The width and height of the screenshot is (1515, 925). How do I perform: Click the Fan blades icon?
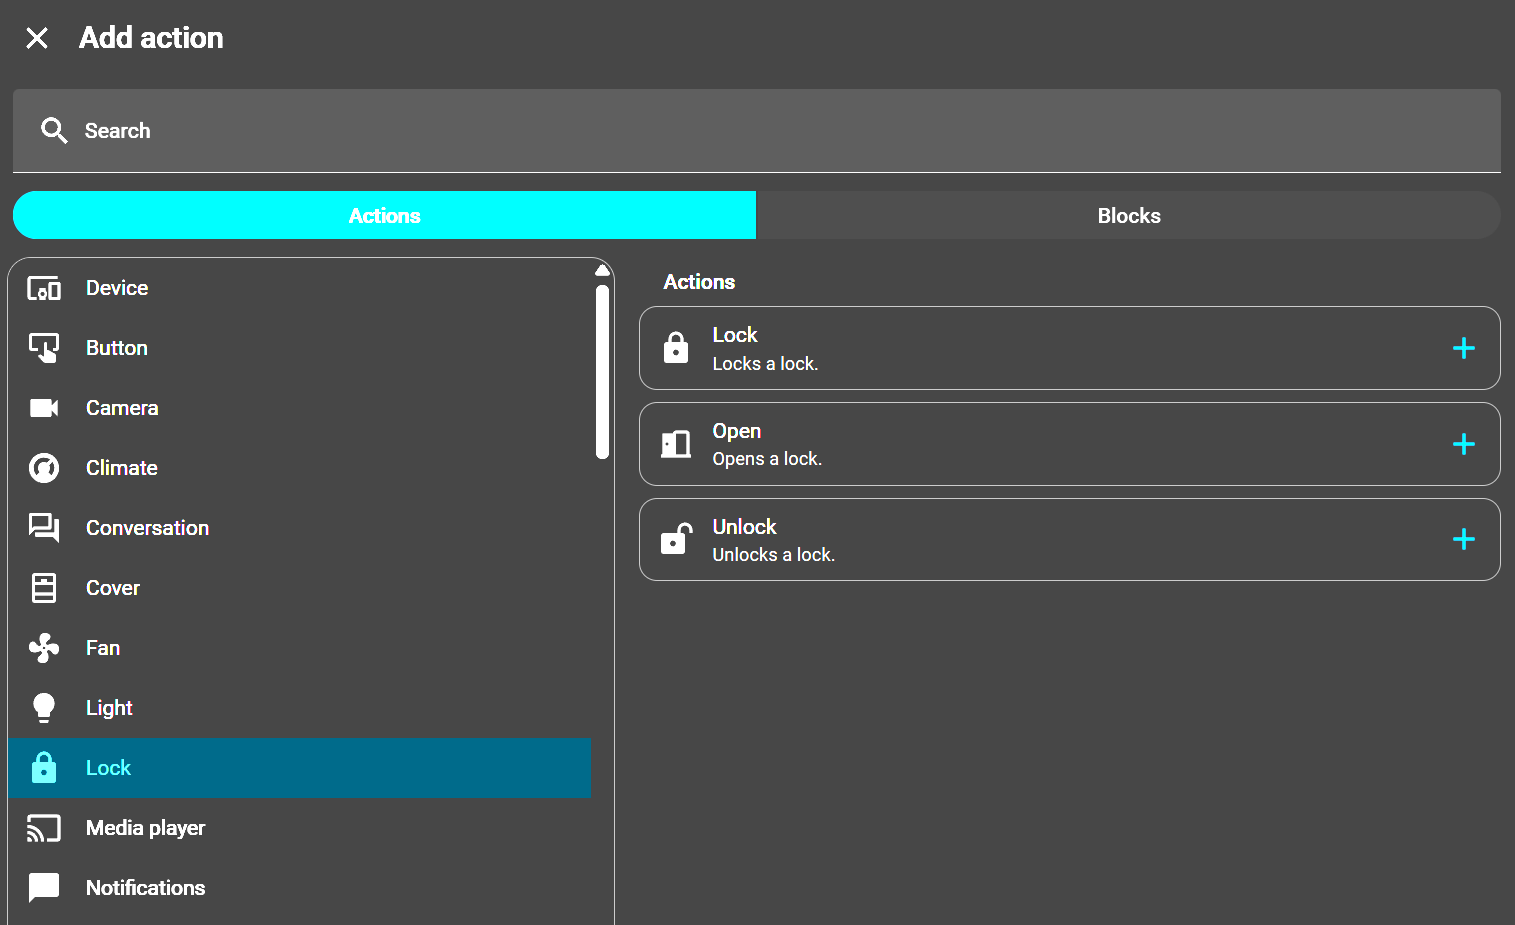click(44, 648)
